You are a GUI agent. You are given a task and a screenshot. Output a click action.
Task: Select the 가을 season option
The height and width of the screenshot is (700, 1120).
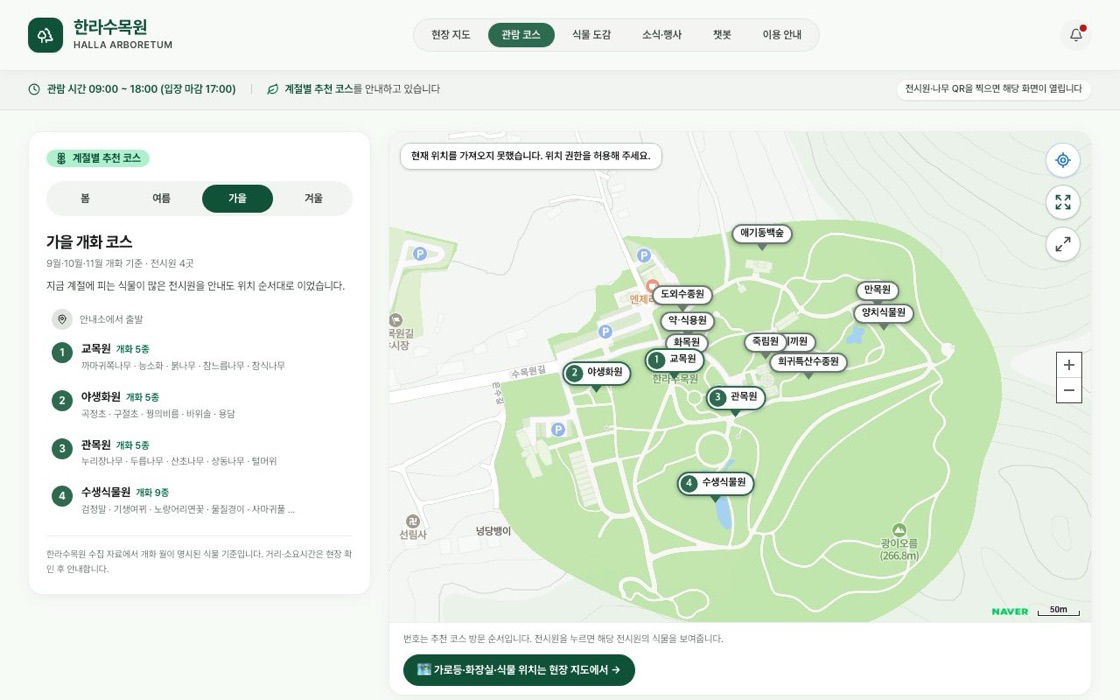[x=237, y=199]
